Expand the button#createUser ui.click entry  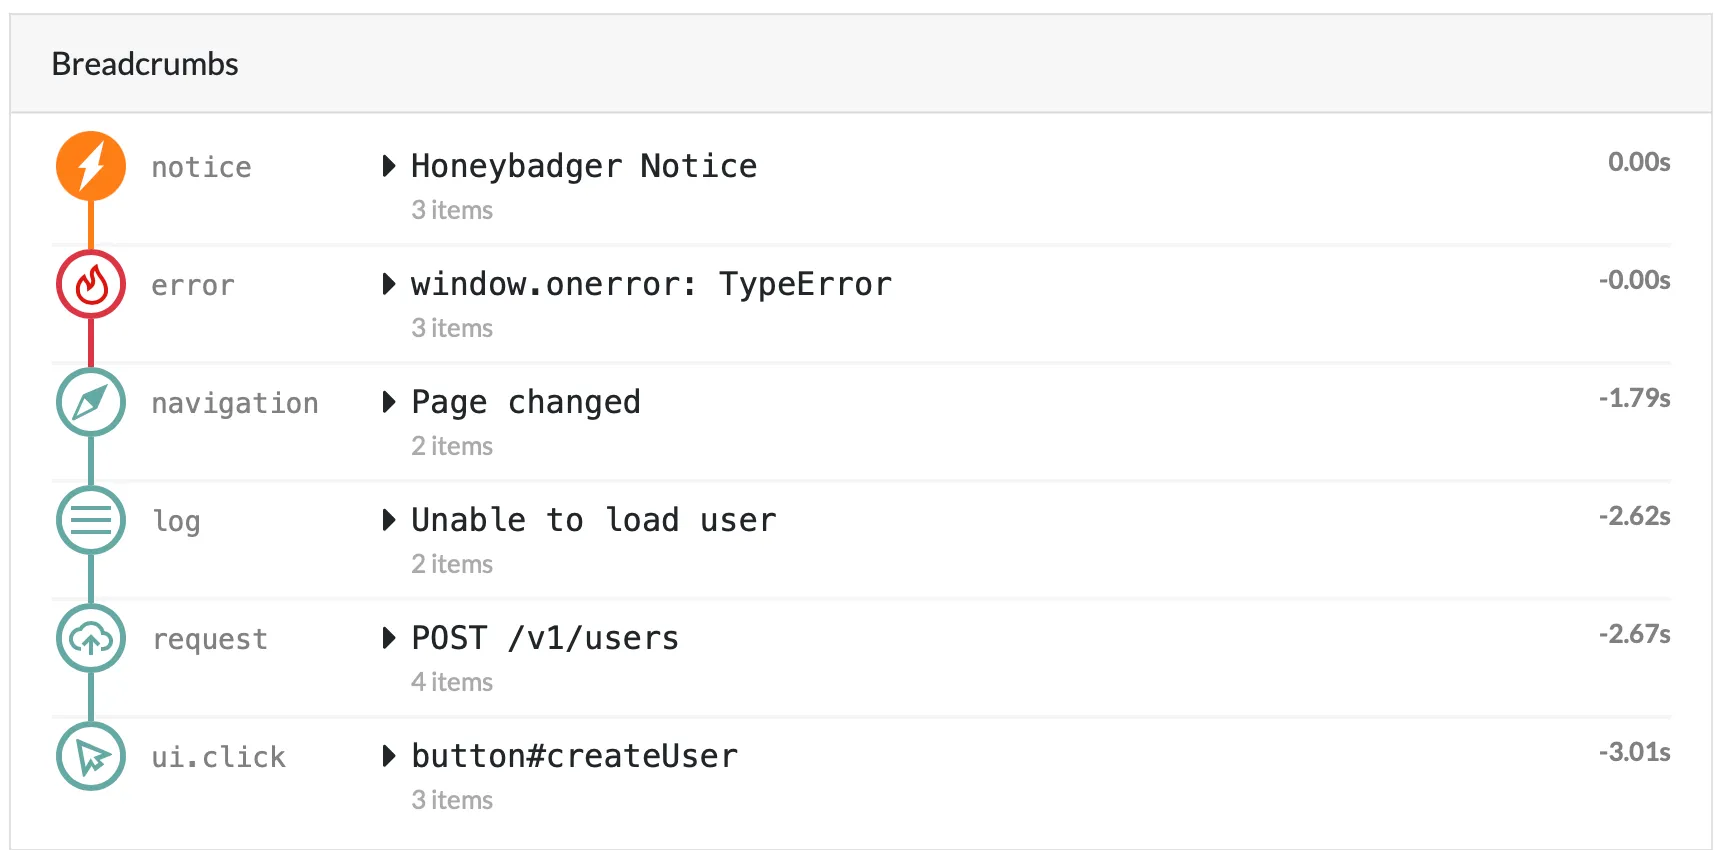[x=574, y=757]
